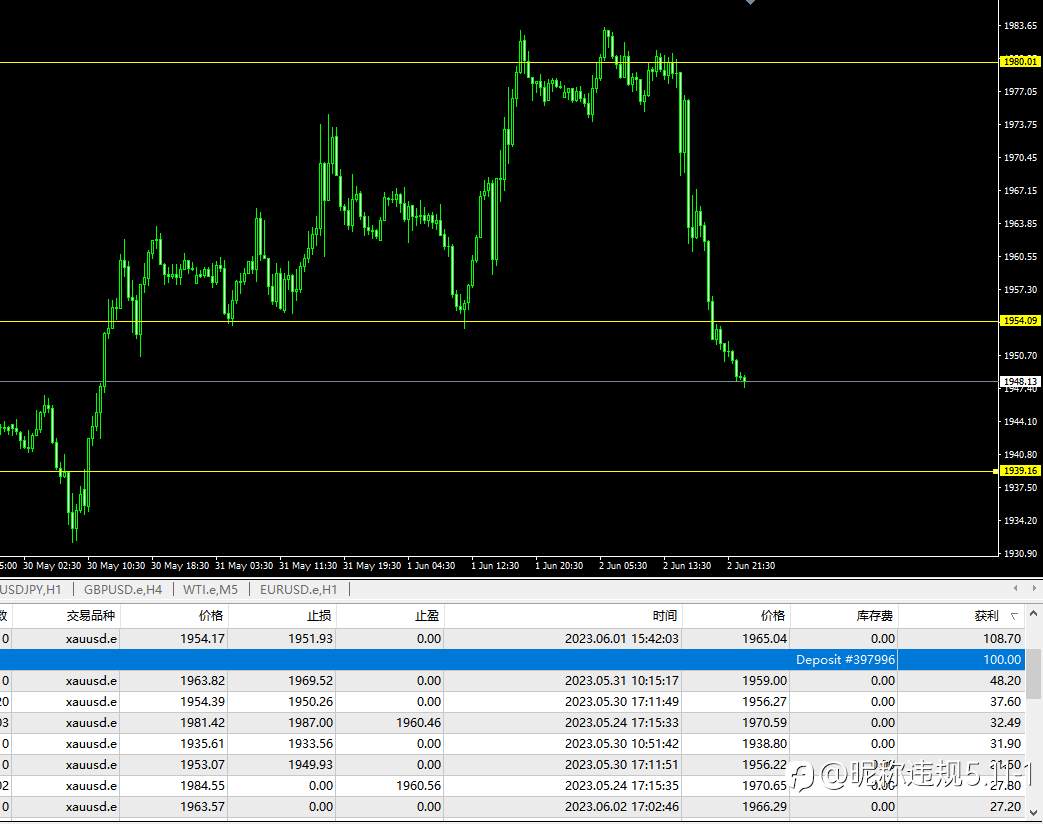
Task: Switch to the USDJPY,H1 chart tab
Action: pos(31,590)
